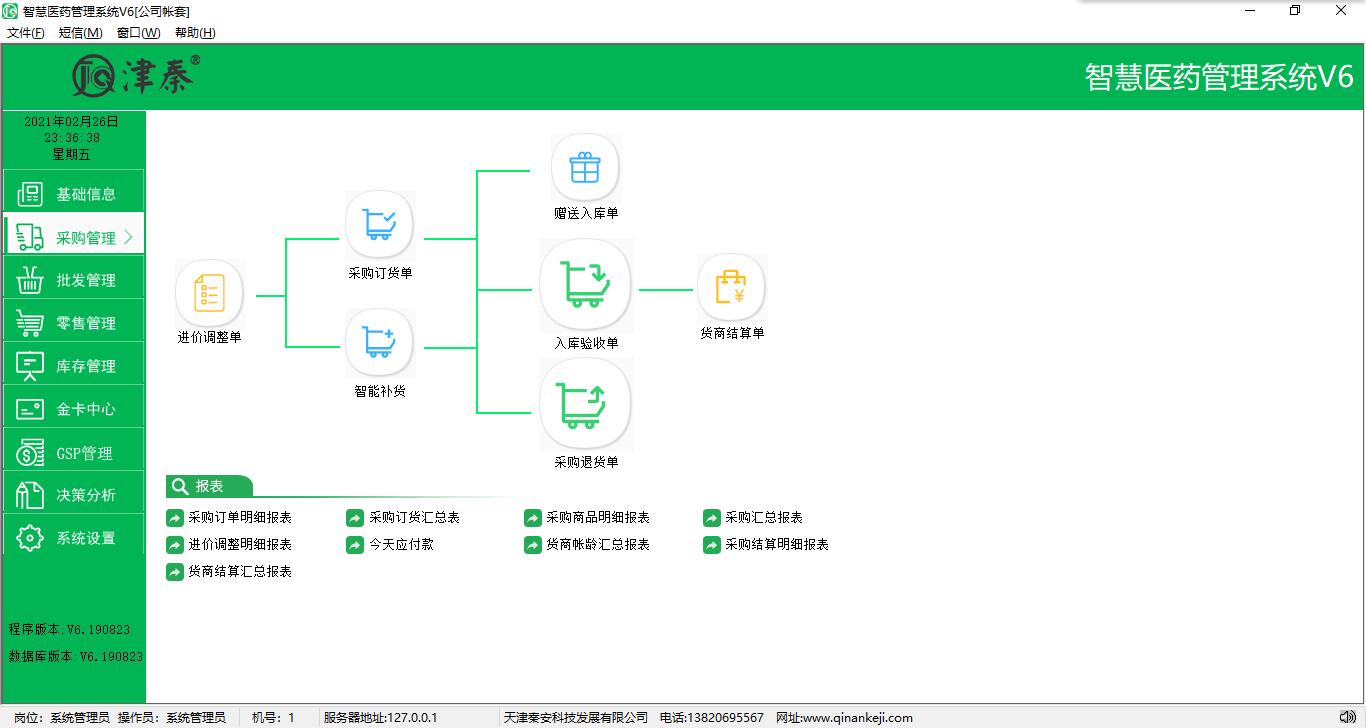The height and width of the screenshot is (728, 1366).
Task: Click the 赠送入库单 gift box icon
Action: click(585, 168)
